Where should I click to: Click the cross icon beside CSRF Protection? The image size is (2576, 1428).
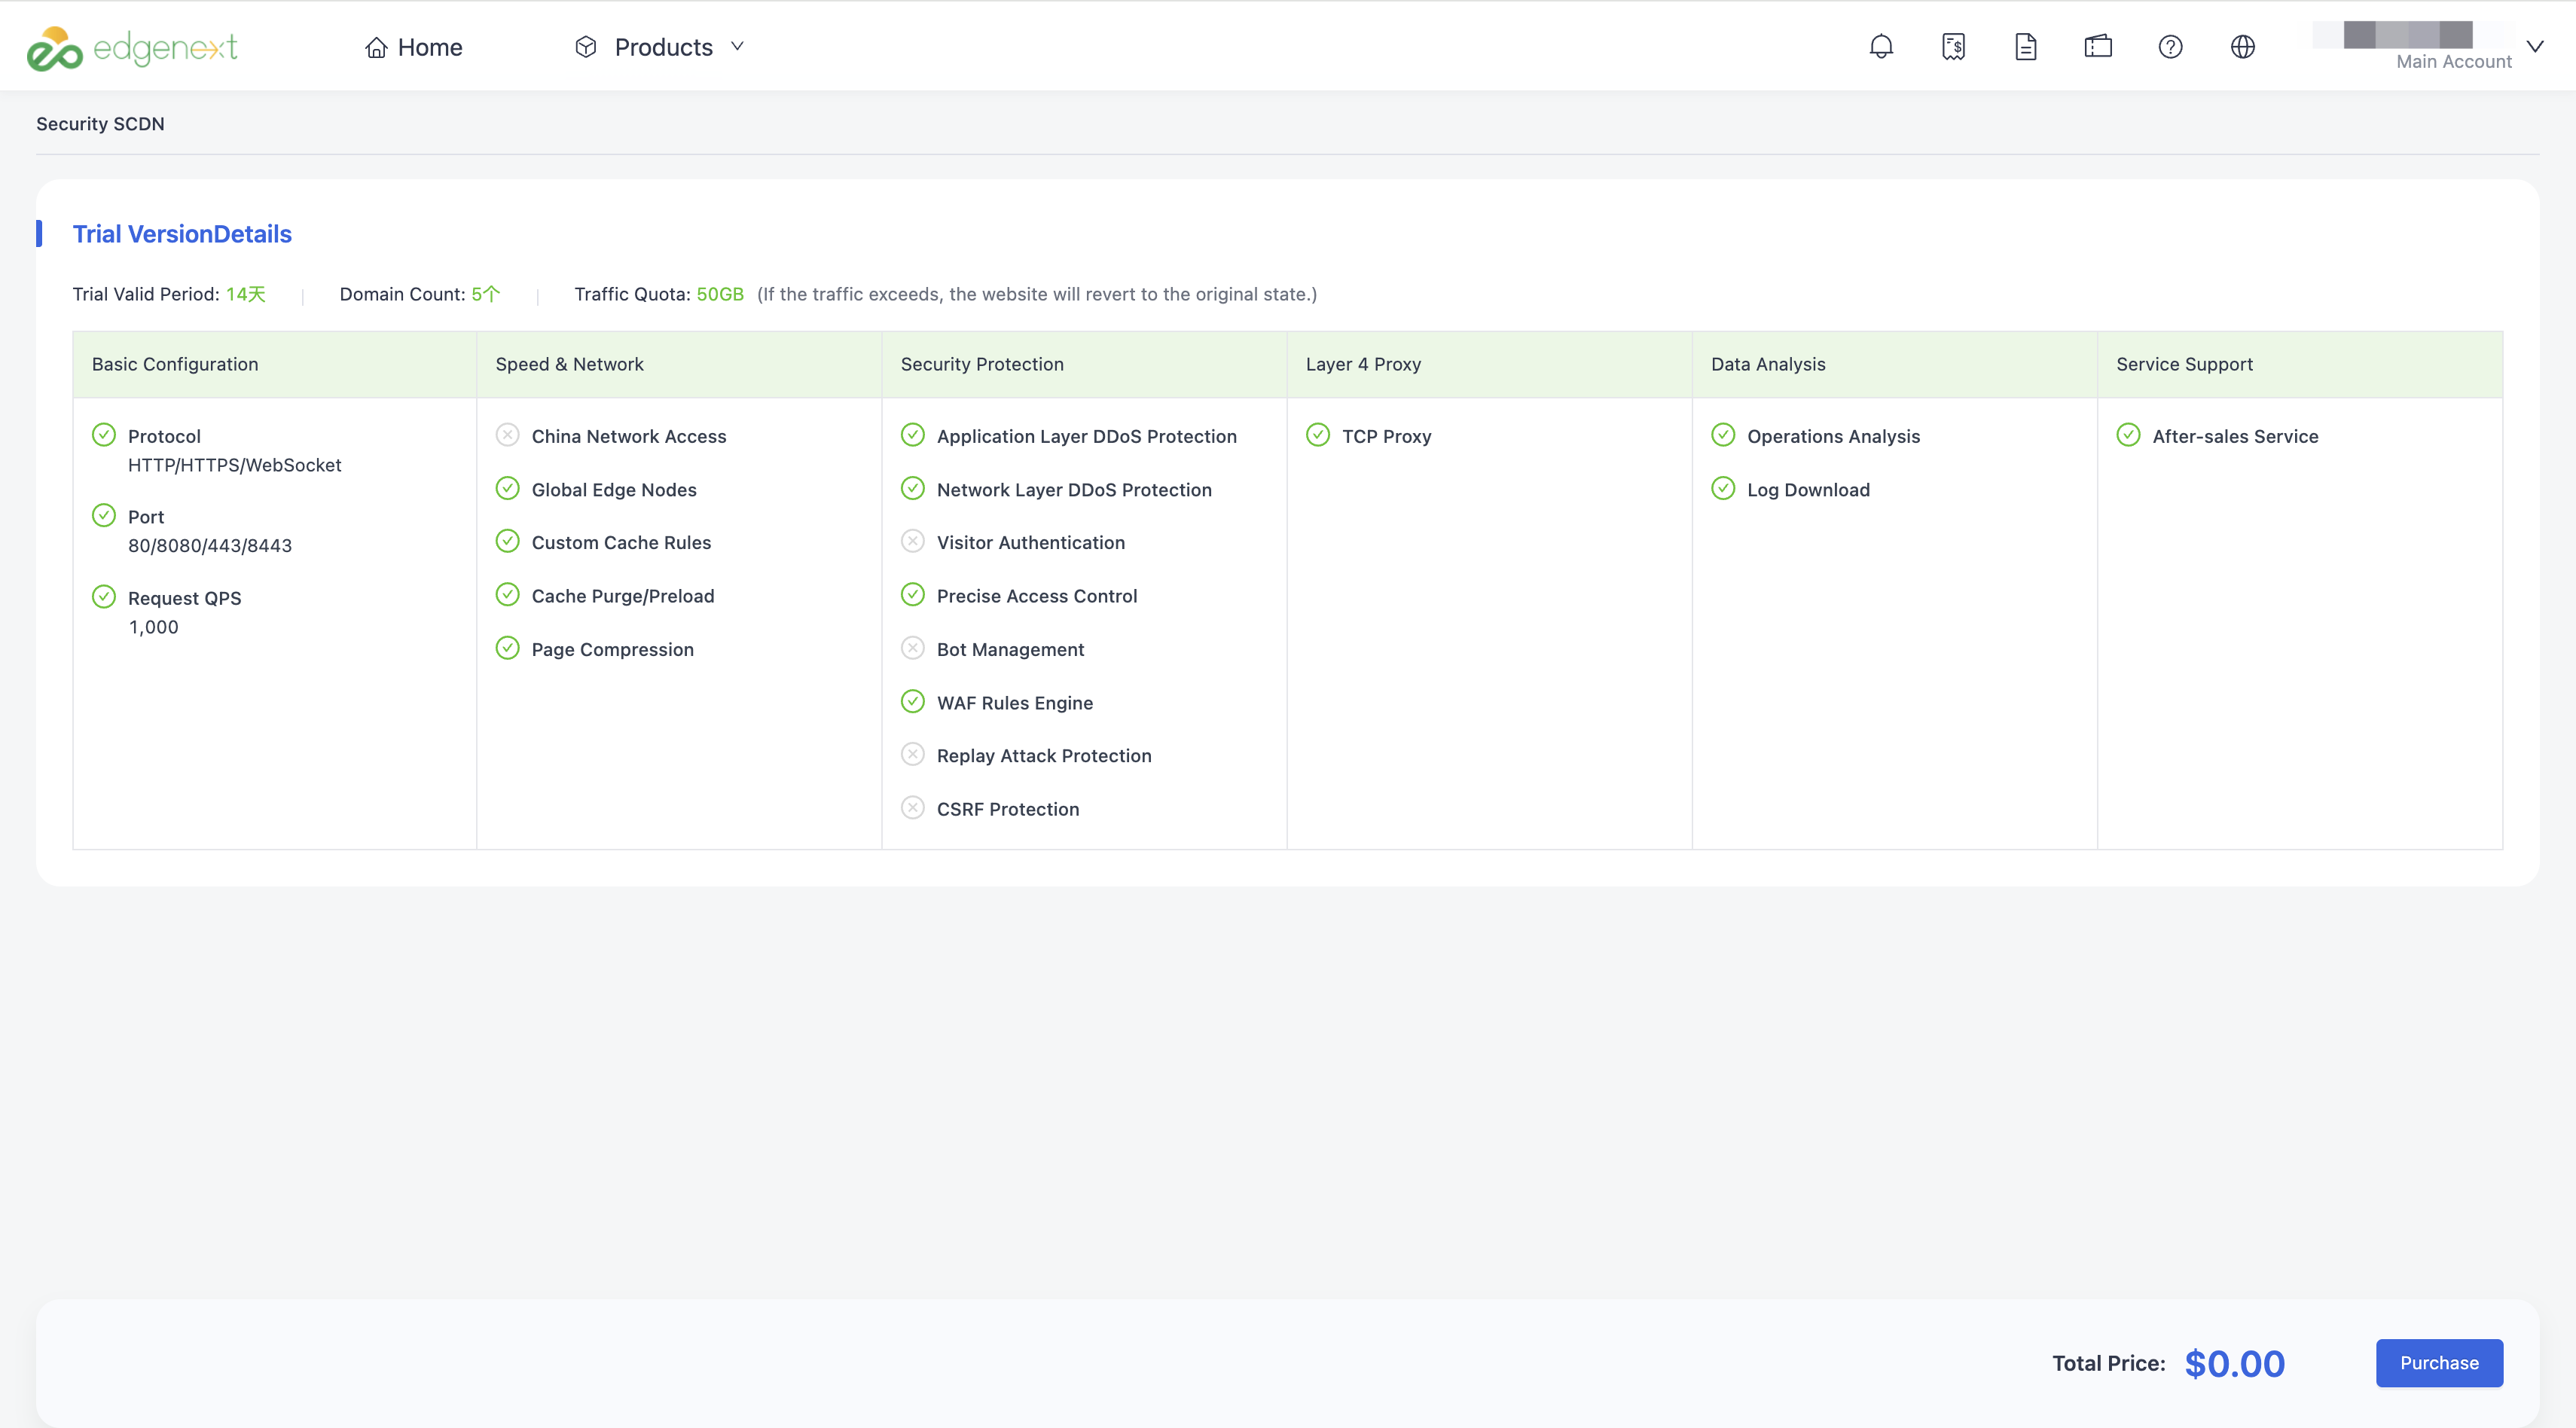click(x=913, y=807)
